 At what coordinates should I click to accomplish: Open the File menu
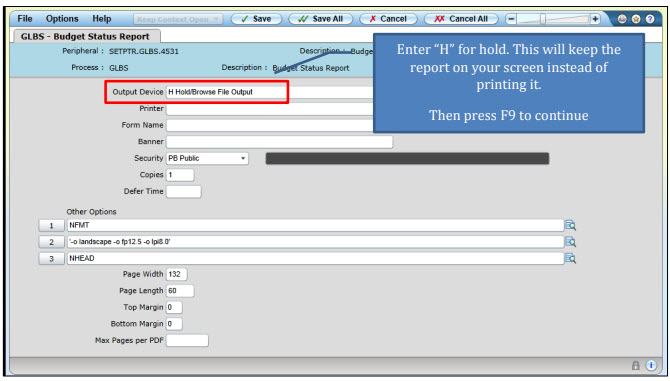(25, 19)
